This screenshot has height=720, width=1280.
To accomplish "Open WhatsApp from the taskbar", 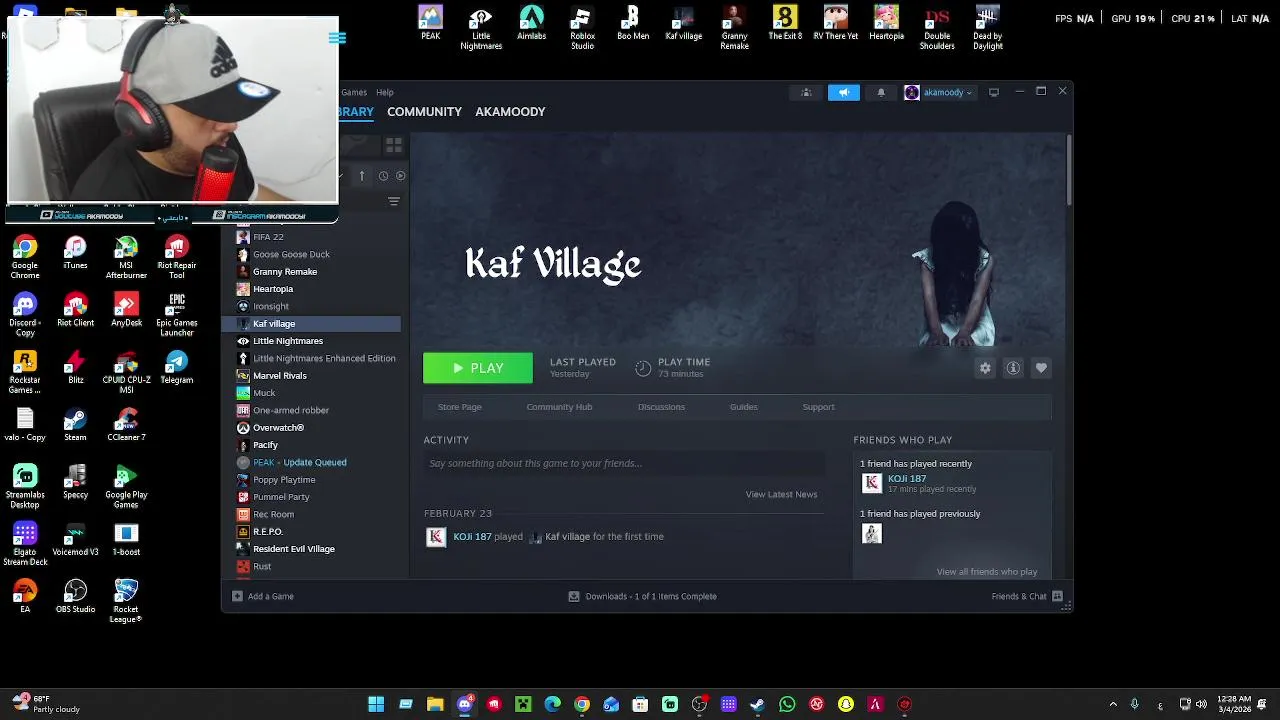I will (787, 704).
